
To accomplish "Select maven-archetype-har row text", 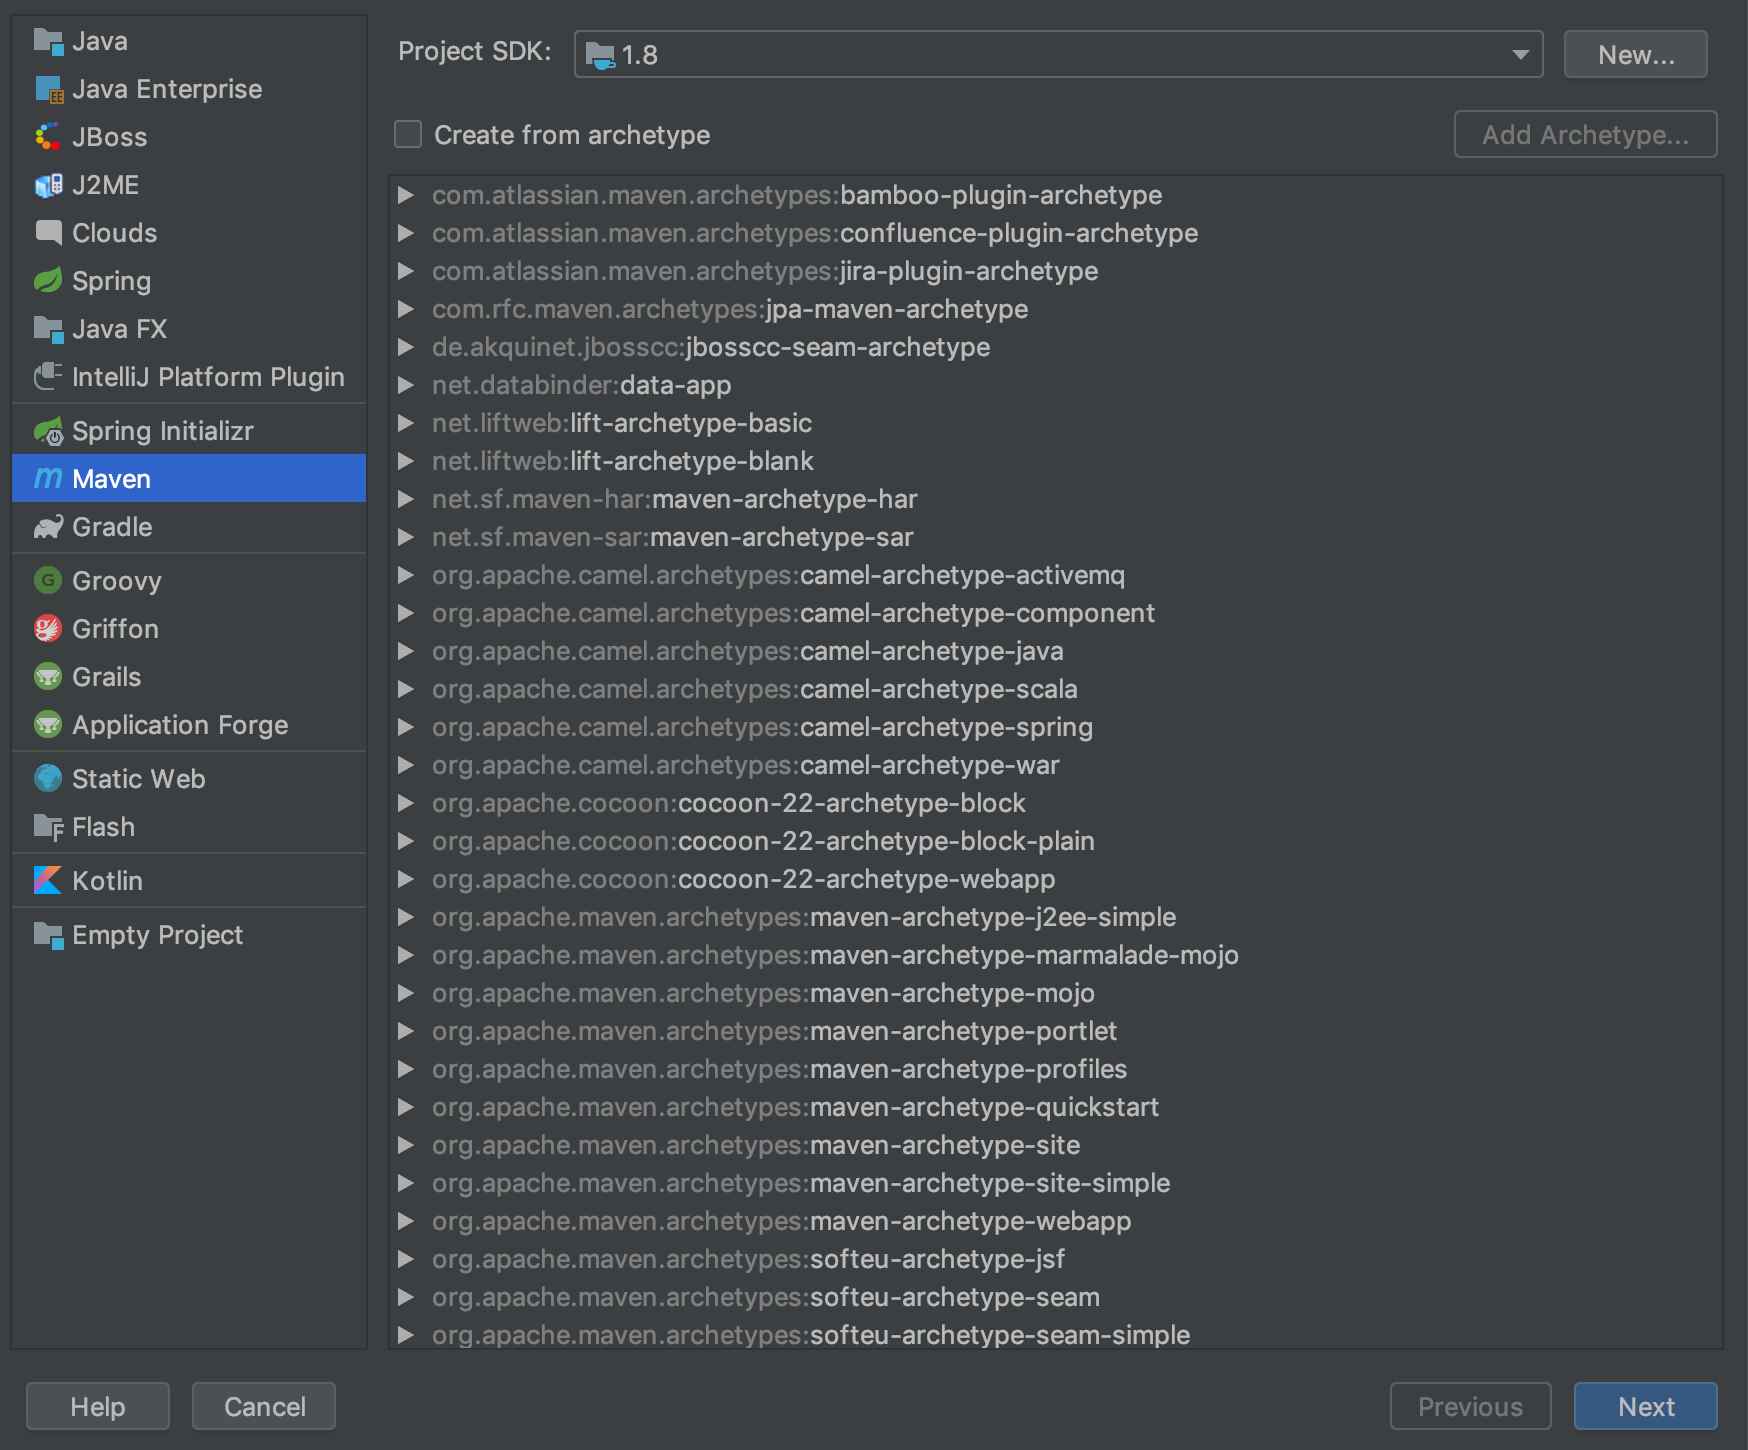I will [x=675, y=499].
